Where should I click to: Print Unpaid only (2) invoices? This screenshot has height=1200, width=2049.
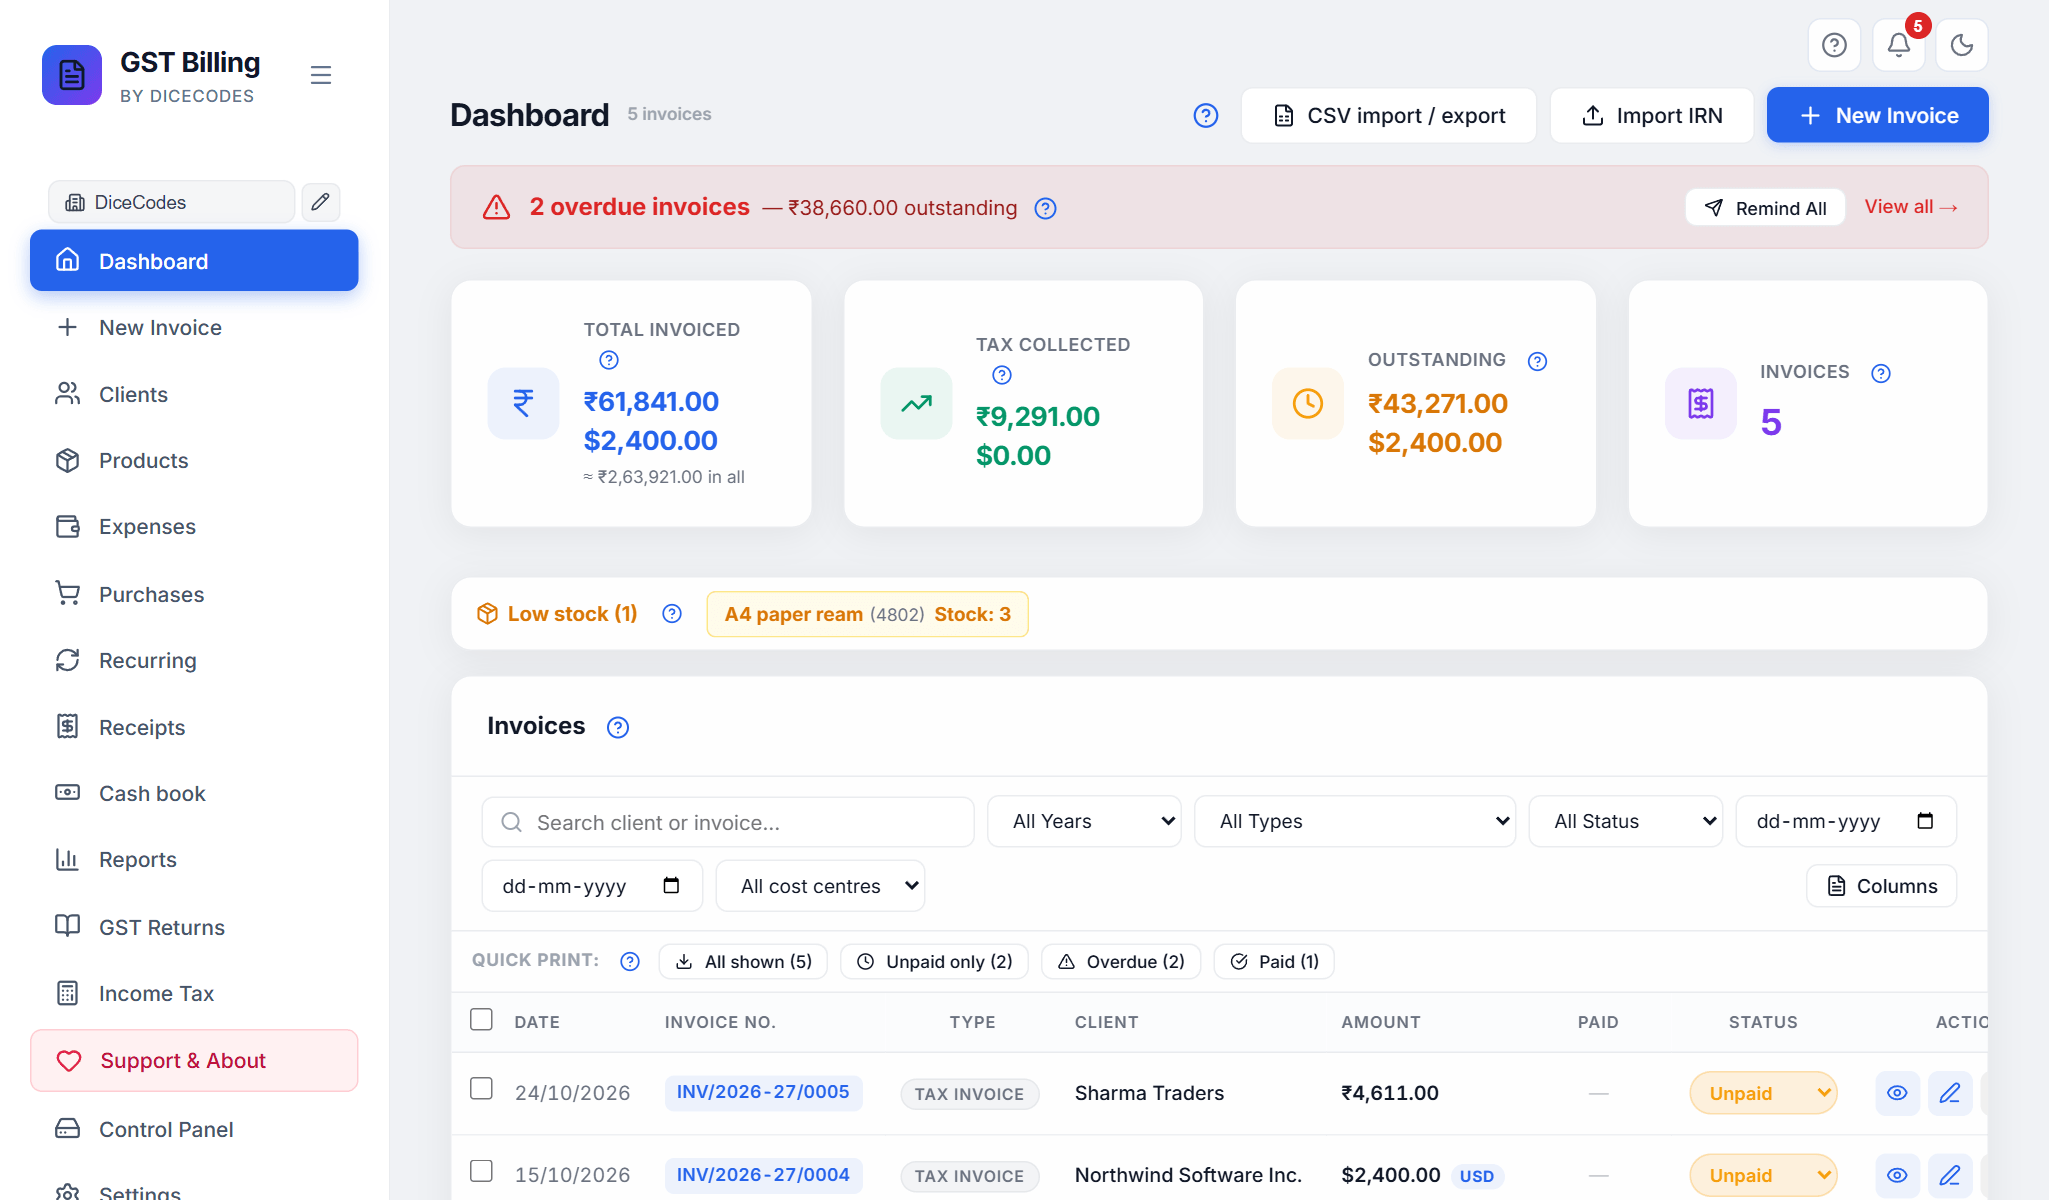[x=934, y=961]
